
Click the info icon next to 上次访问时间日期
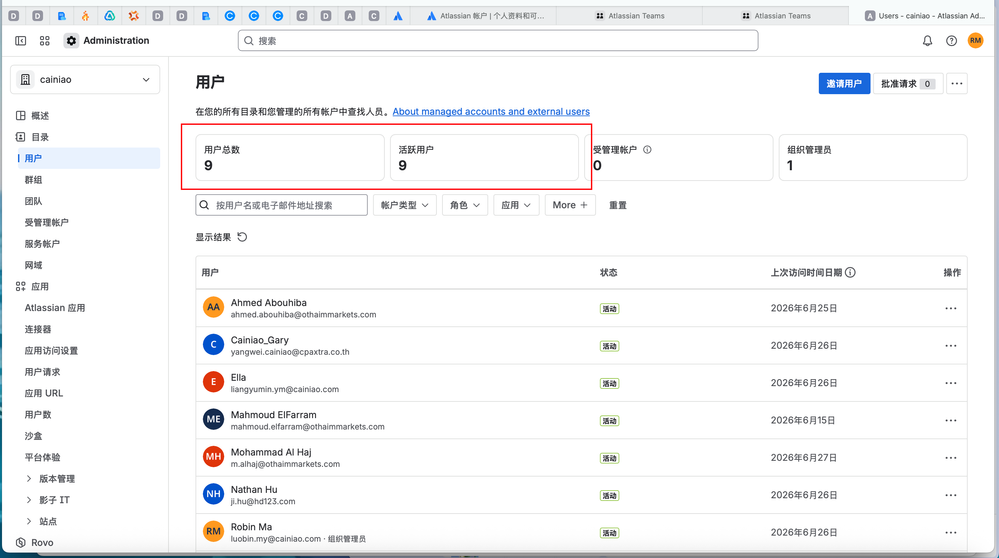click(850, 273)
